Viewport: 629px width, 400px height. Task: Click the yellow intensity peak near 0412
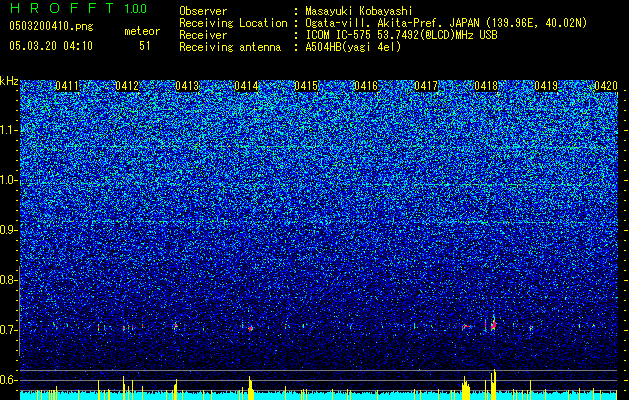click(x=124, y=388)
